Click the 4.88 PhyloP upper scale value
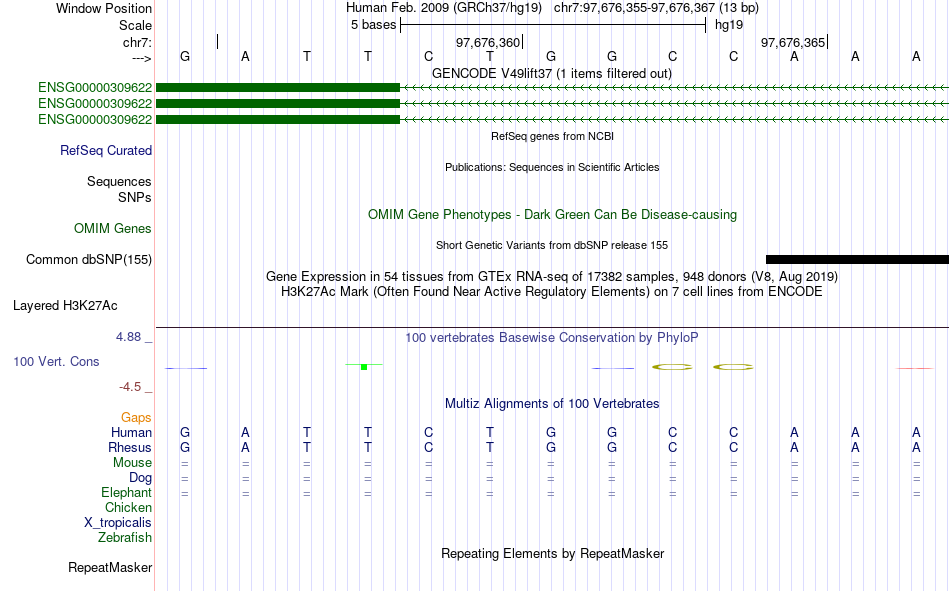The height and width of the screenshot is (591, 950). coord(128,336)
